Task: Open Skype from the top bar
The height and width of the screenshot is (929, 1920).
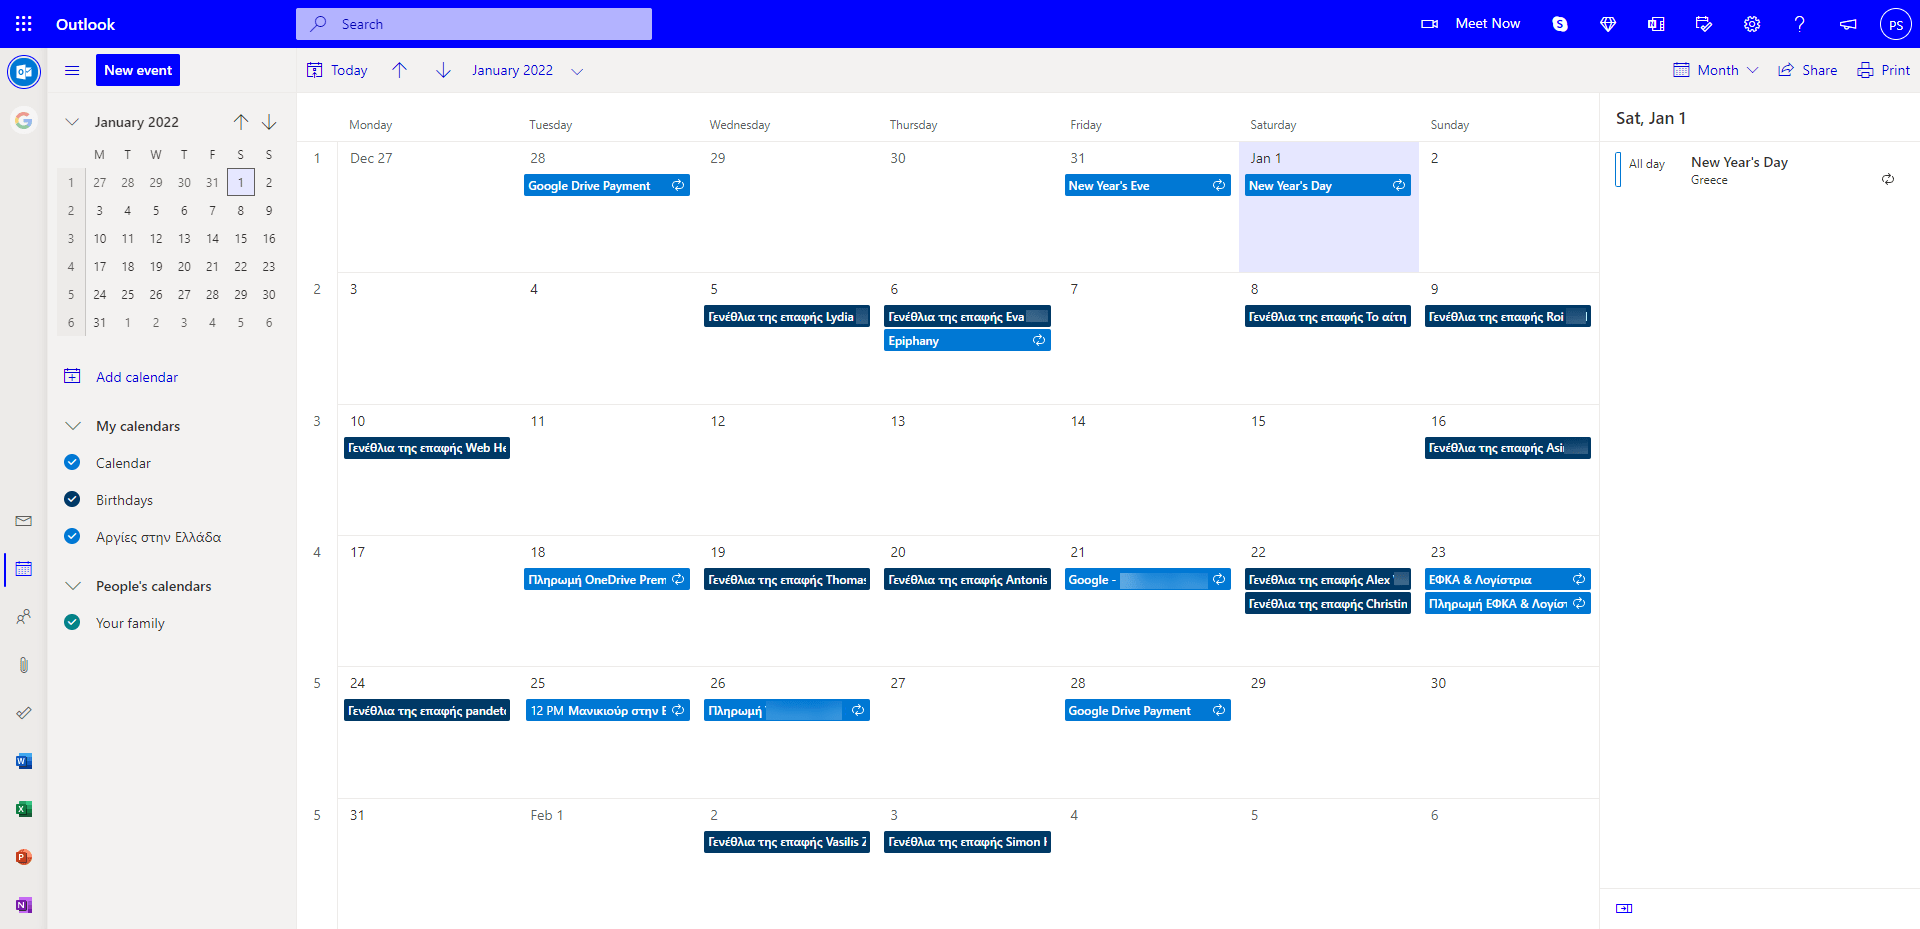Action: 1560,24
